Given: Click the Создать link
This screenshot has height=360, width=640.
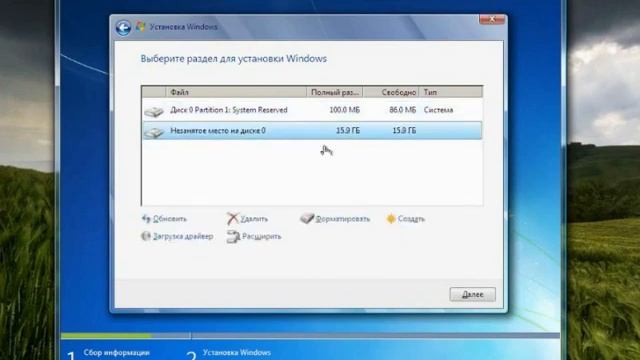Looking at the screenshot, I should (x=411, y=219).
